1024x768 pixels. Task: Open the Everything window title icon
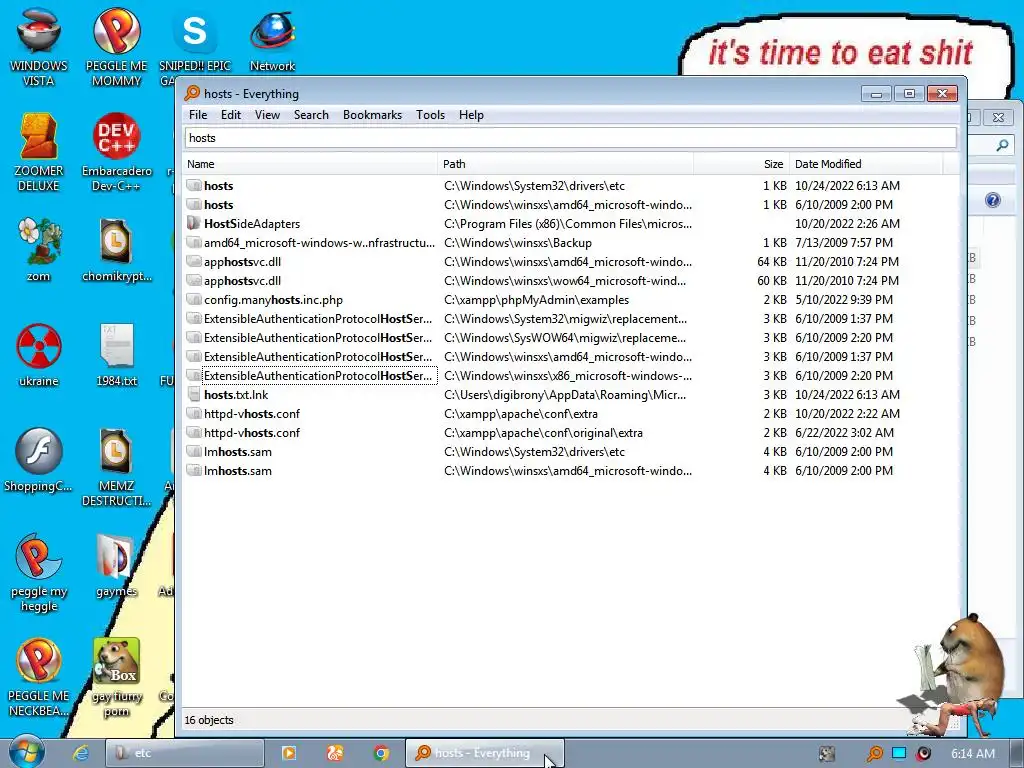point(192,93)
